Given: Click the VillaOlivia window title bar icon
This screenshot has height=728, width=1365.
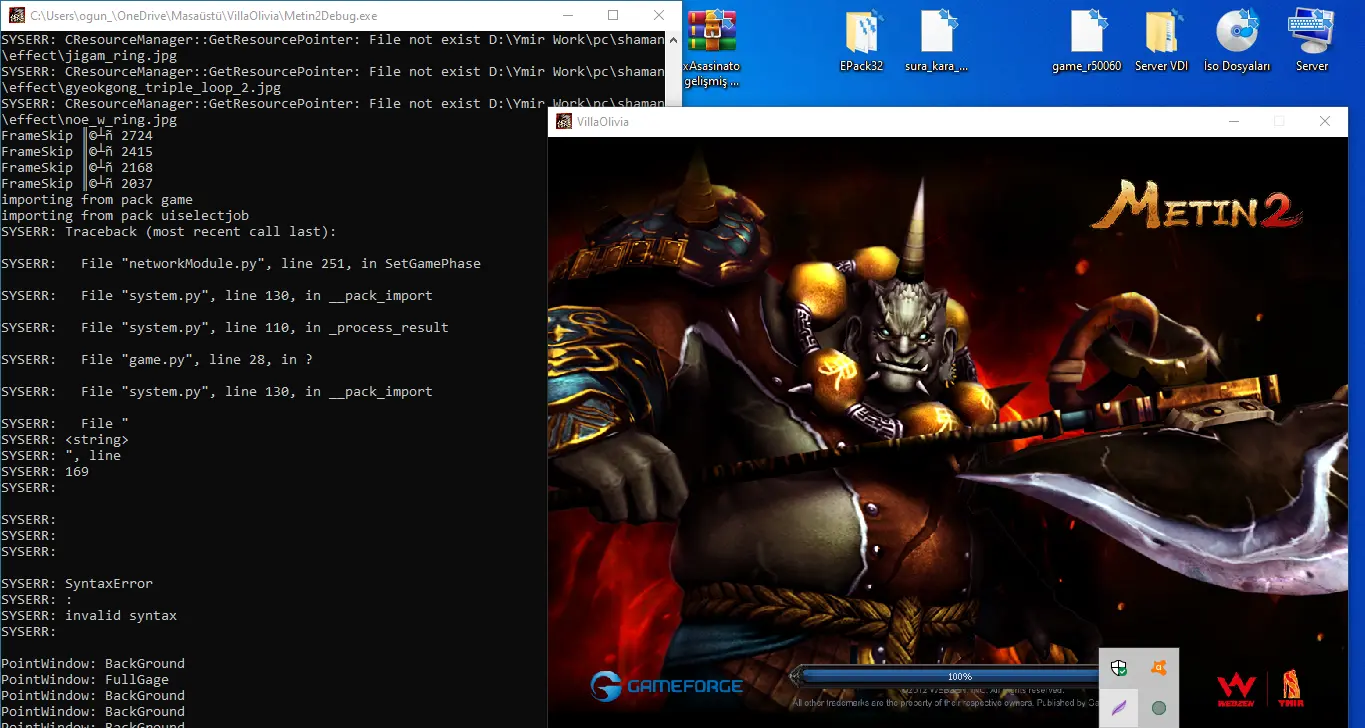Looking at the screenshot, I should [x=563, y=122].
